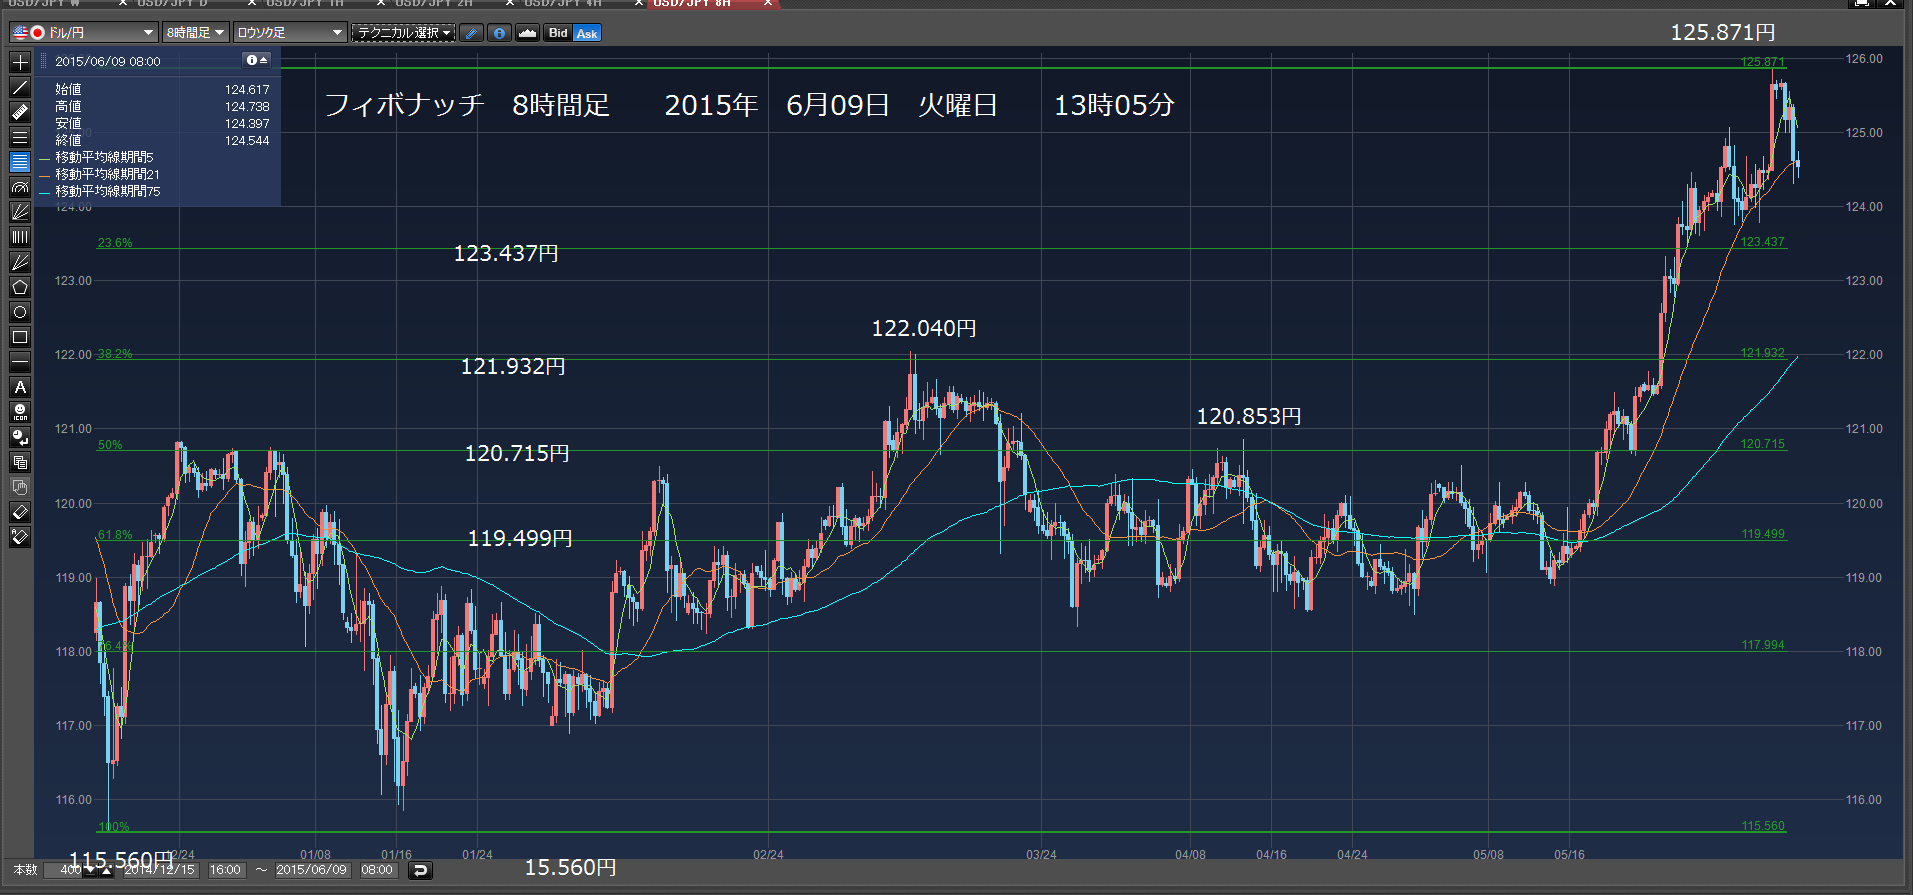The image size is (1913, 895).
Task: Click the erase-all eraser tool at bottom
Action: click(x=20, y=537)
